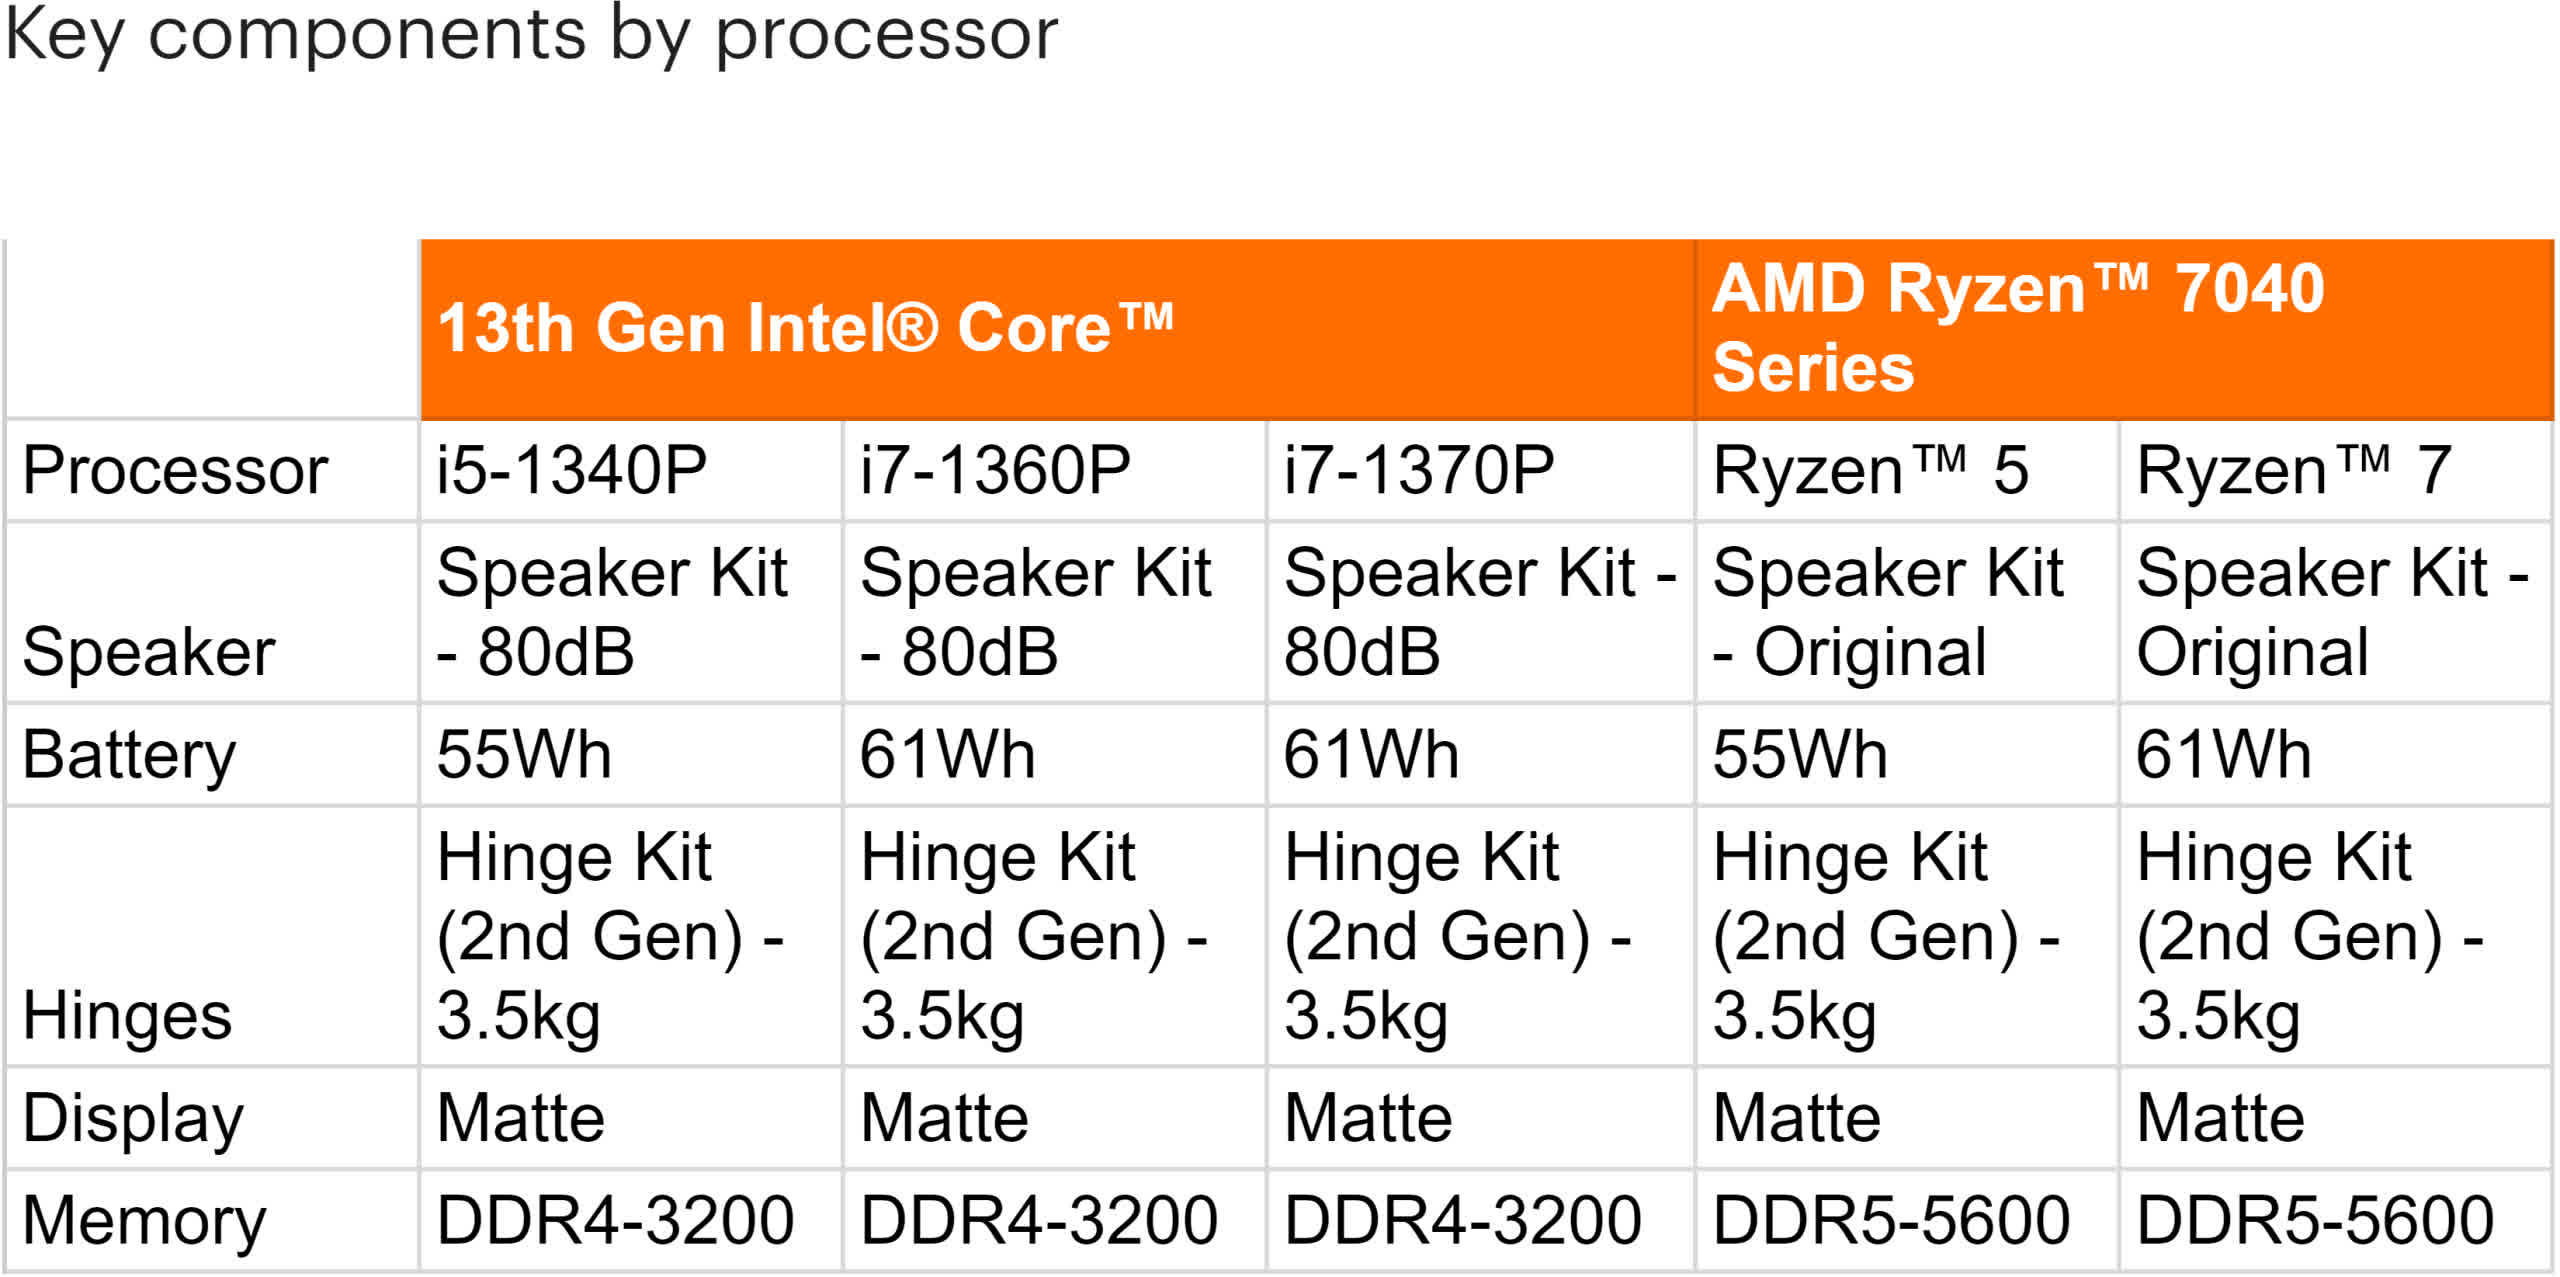Select the Display row label
Screen dimensions: 2560x1277
pyautogui.click(x=212, y=1117)
